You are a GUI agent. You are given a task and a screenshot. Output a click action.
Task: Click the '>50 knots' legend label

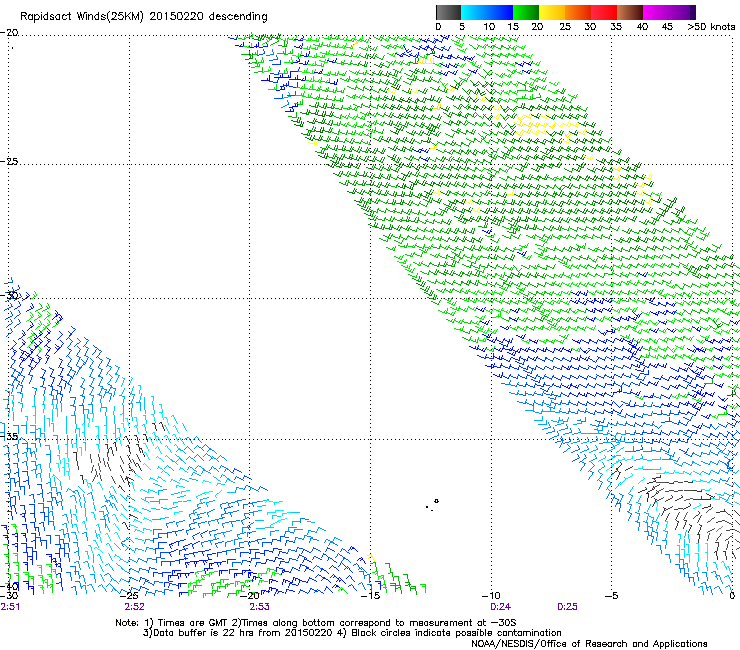(x=711, y=26)
